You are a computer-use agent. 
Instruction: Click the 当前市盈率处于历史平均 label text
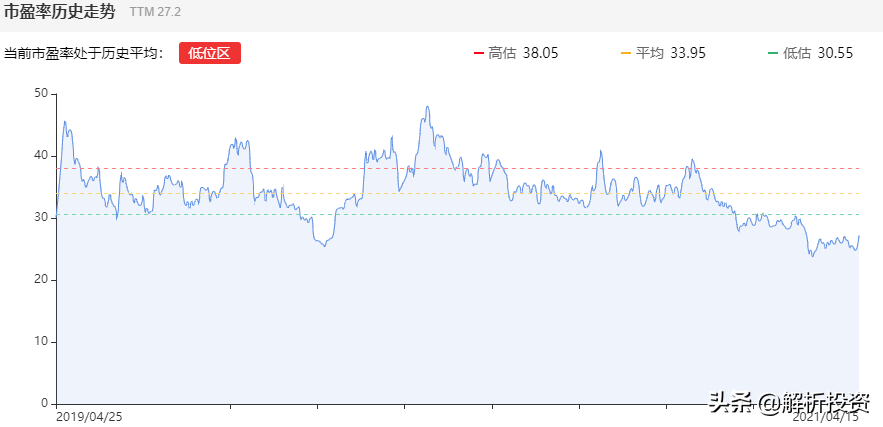[82, 53]
